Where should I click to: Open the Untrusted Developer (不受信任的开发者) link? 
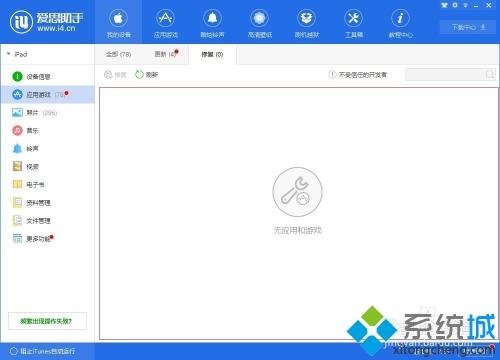point(358,75)
